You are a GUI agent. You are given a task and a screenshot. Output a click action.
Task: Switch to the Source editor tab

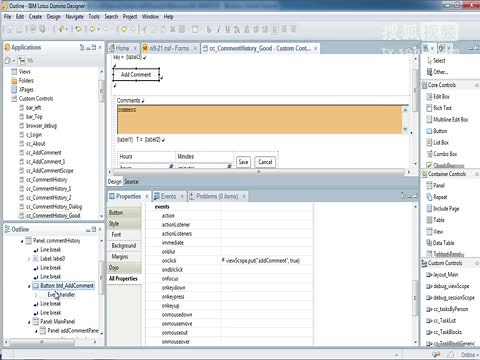pos(131,182)
